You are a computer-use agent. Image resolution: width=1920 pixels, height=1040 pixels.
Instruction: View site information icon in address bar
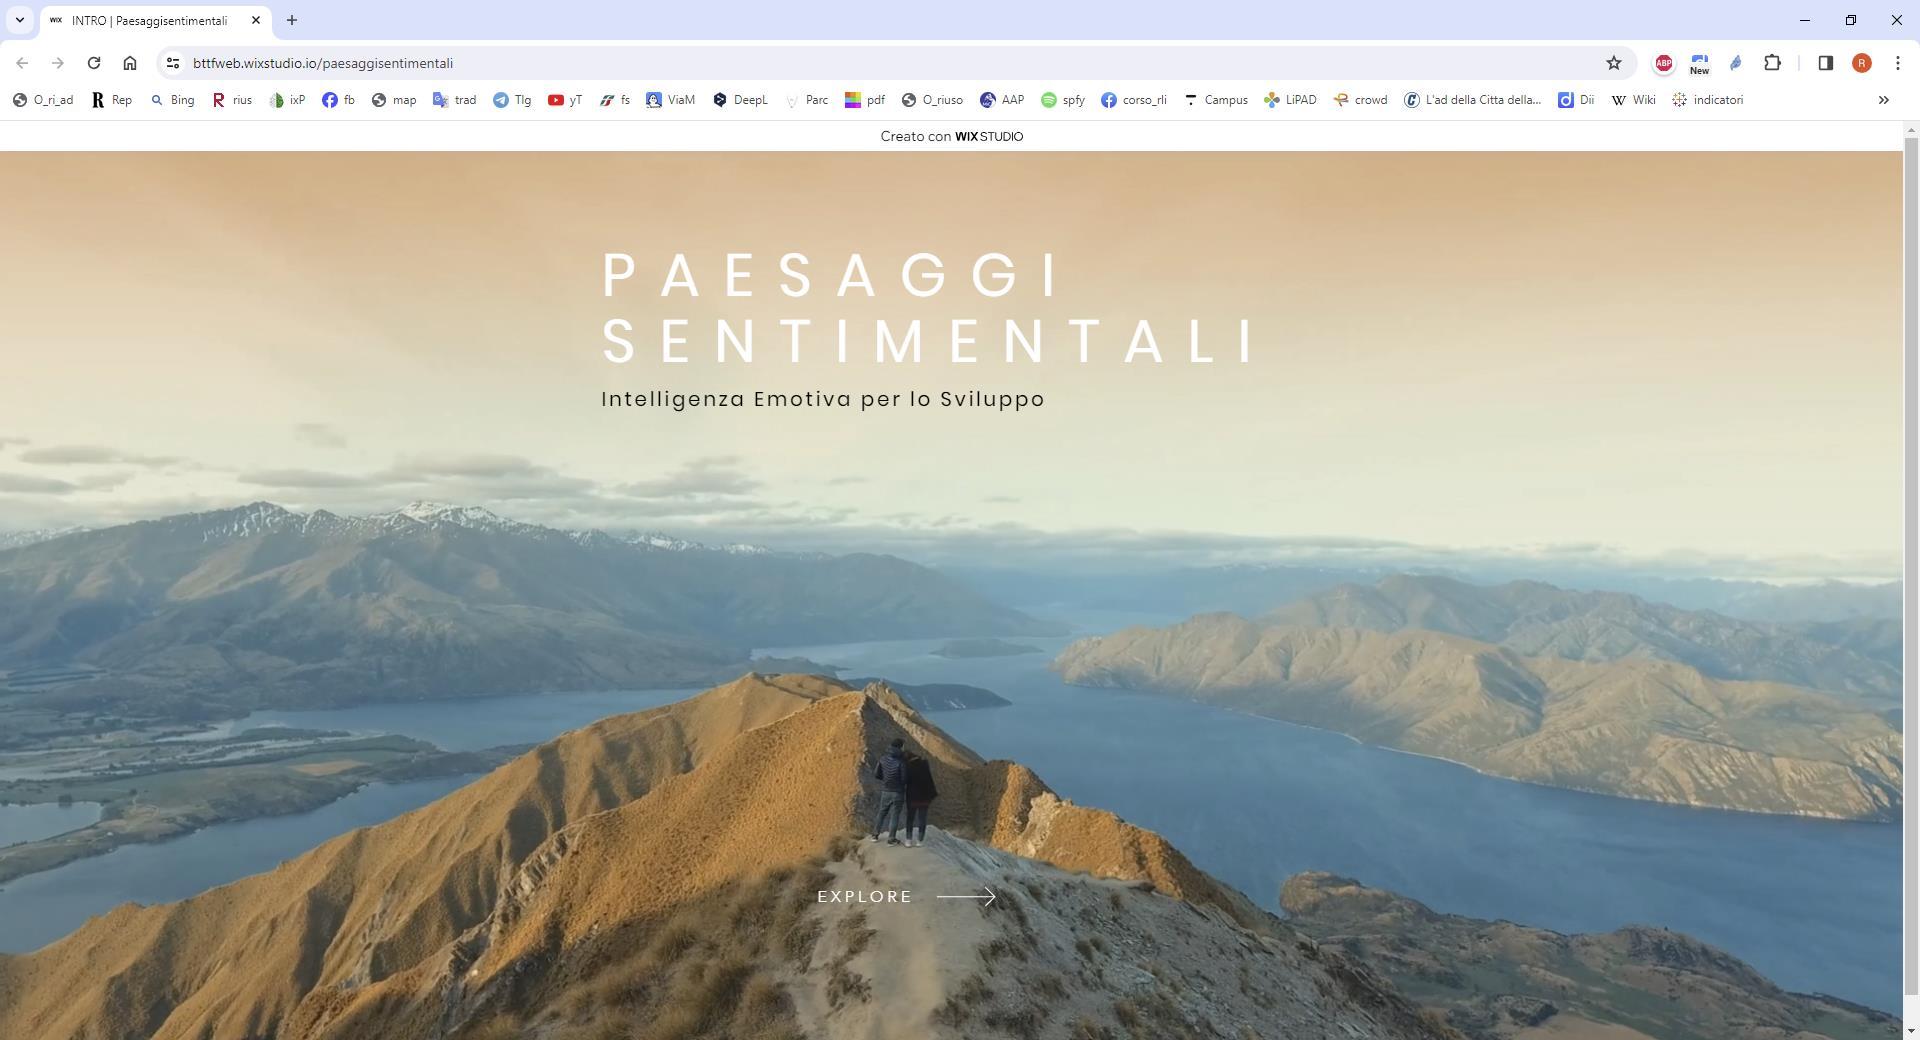pos(173,63)
